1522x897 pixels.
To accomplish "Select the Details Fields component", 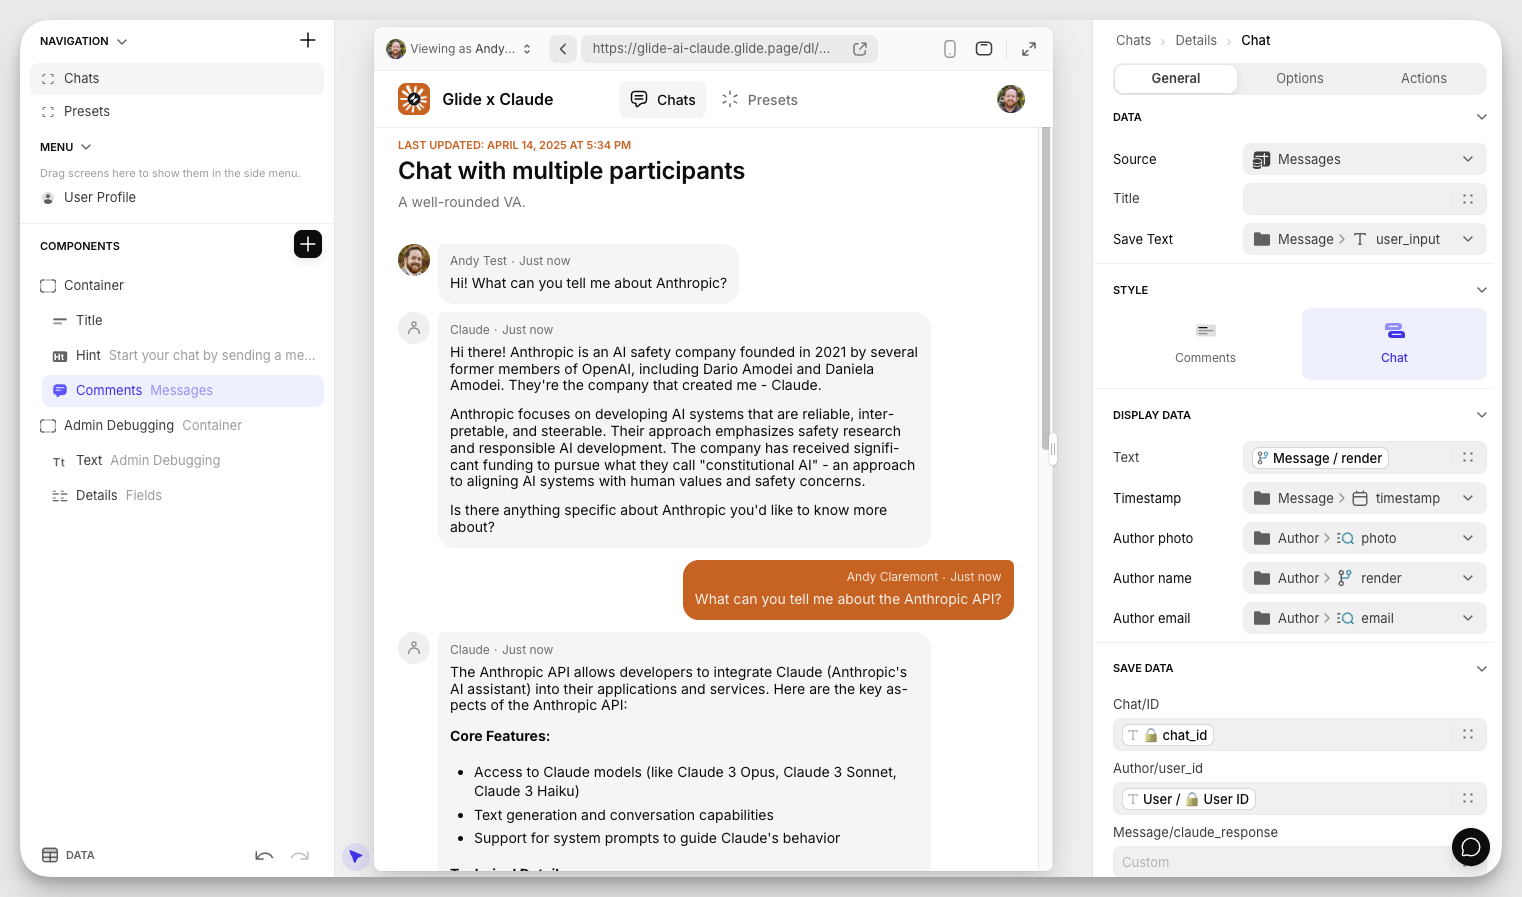I will click(183, 495).
